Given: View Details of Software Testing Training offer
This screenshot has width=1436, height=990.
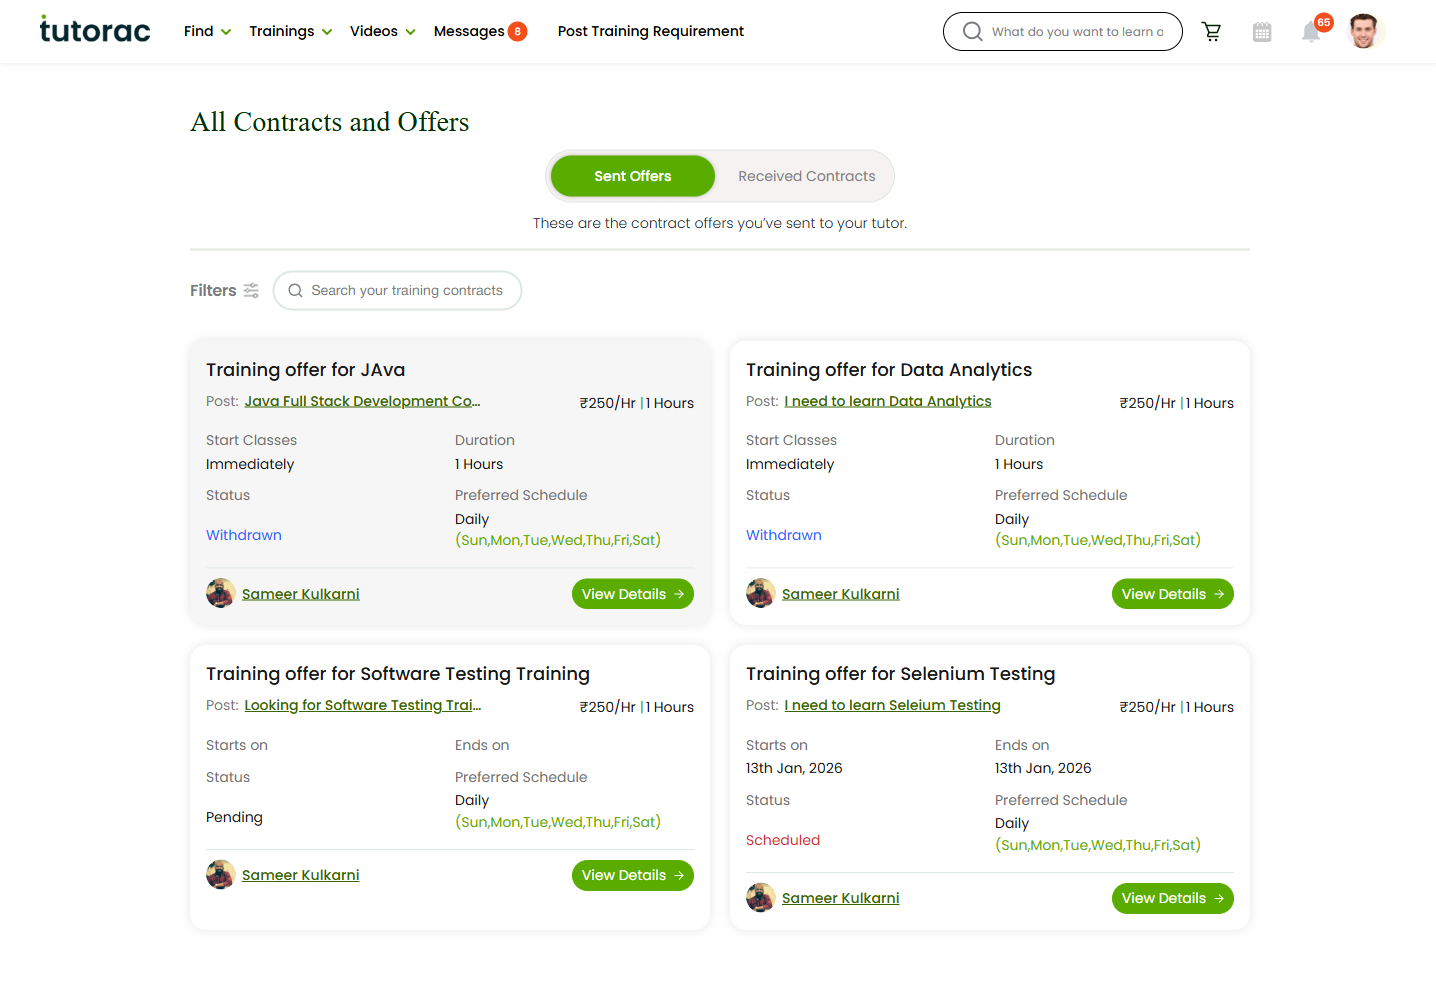Looking at the screenshot, I should (x=633, y=875).
